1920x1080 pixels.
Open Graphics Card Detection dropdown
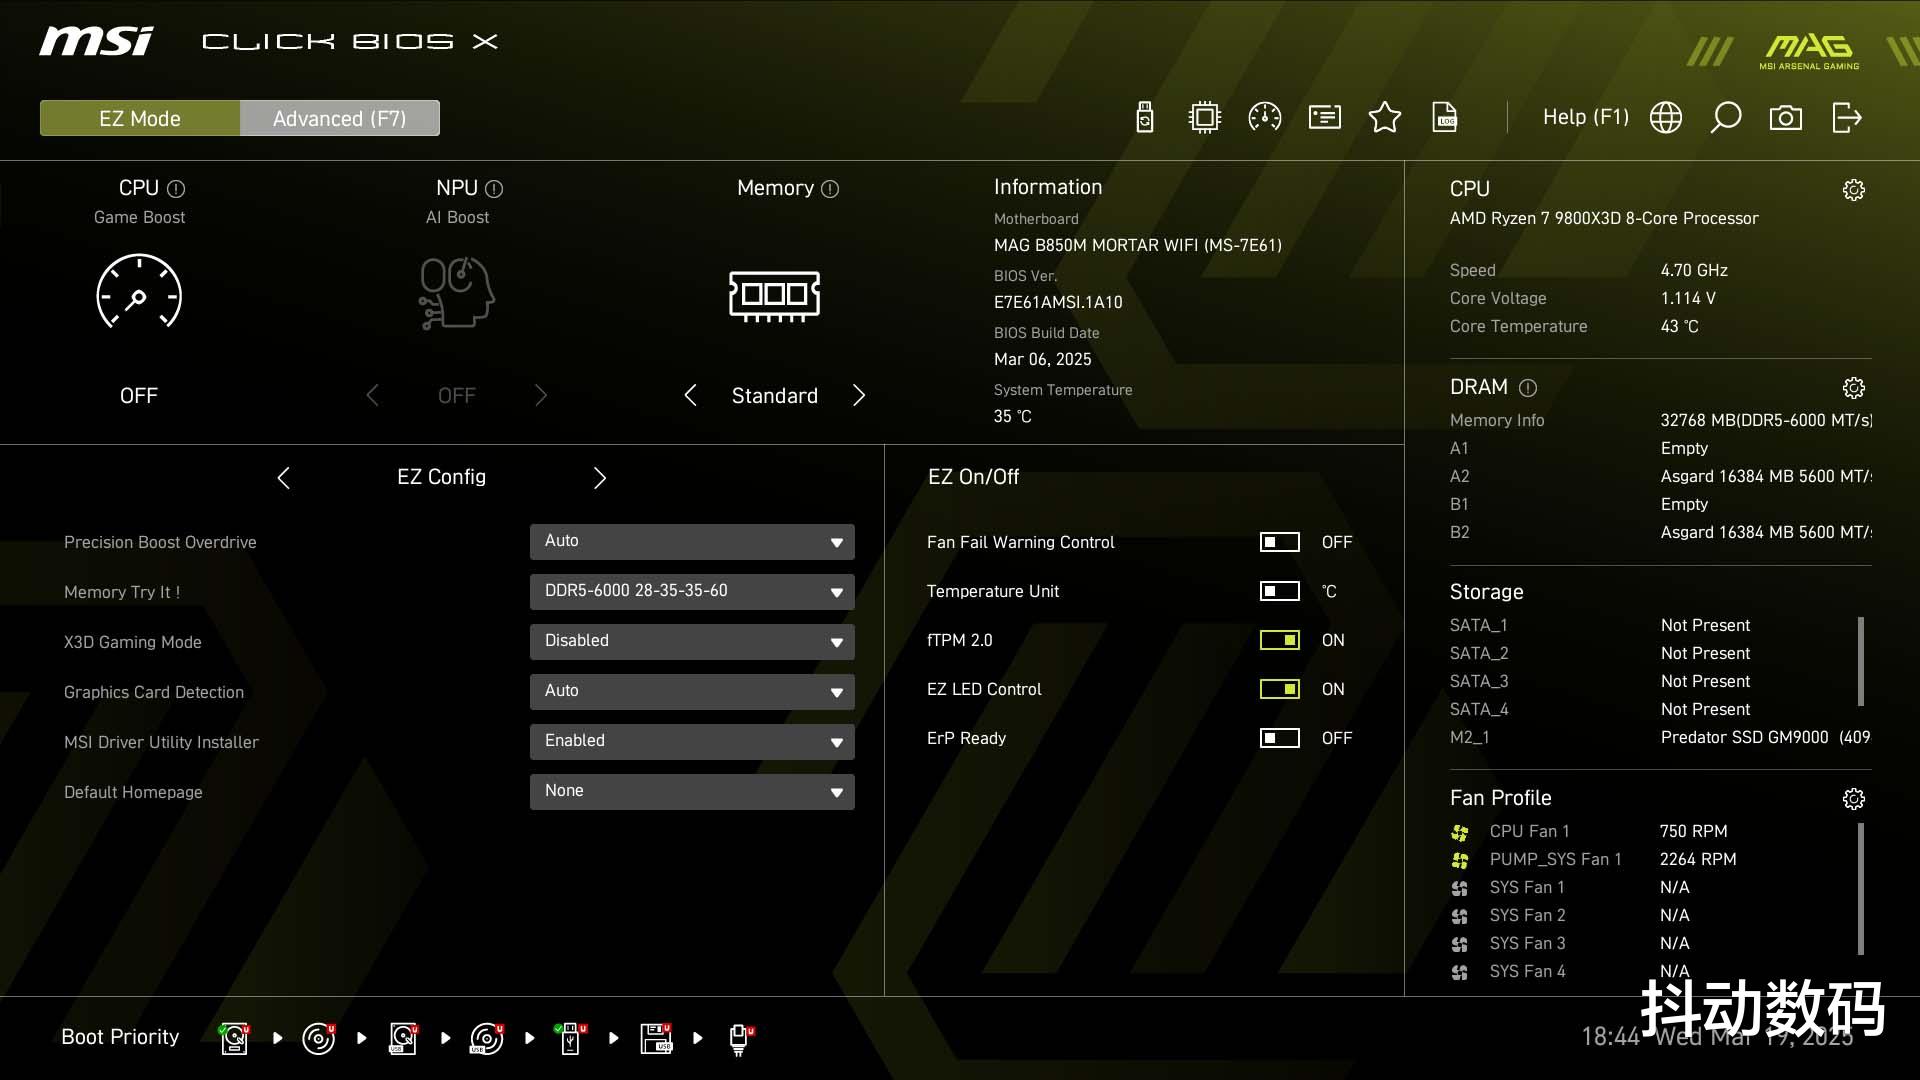coord(692,691)
